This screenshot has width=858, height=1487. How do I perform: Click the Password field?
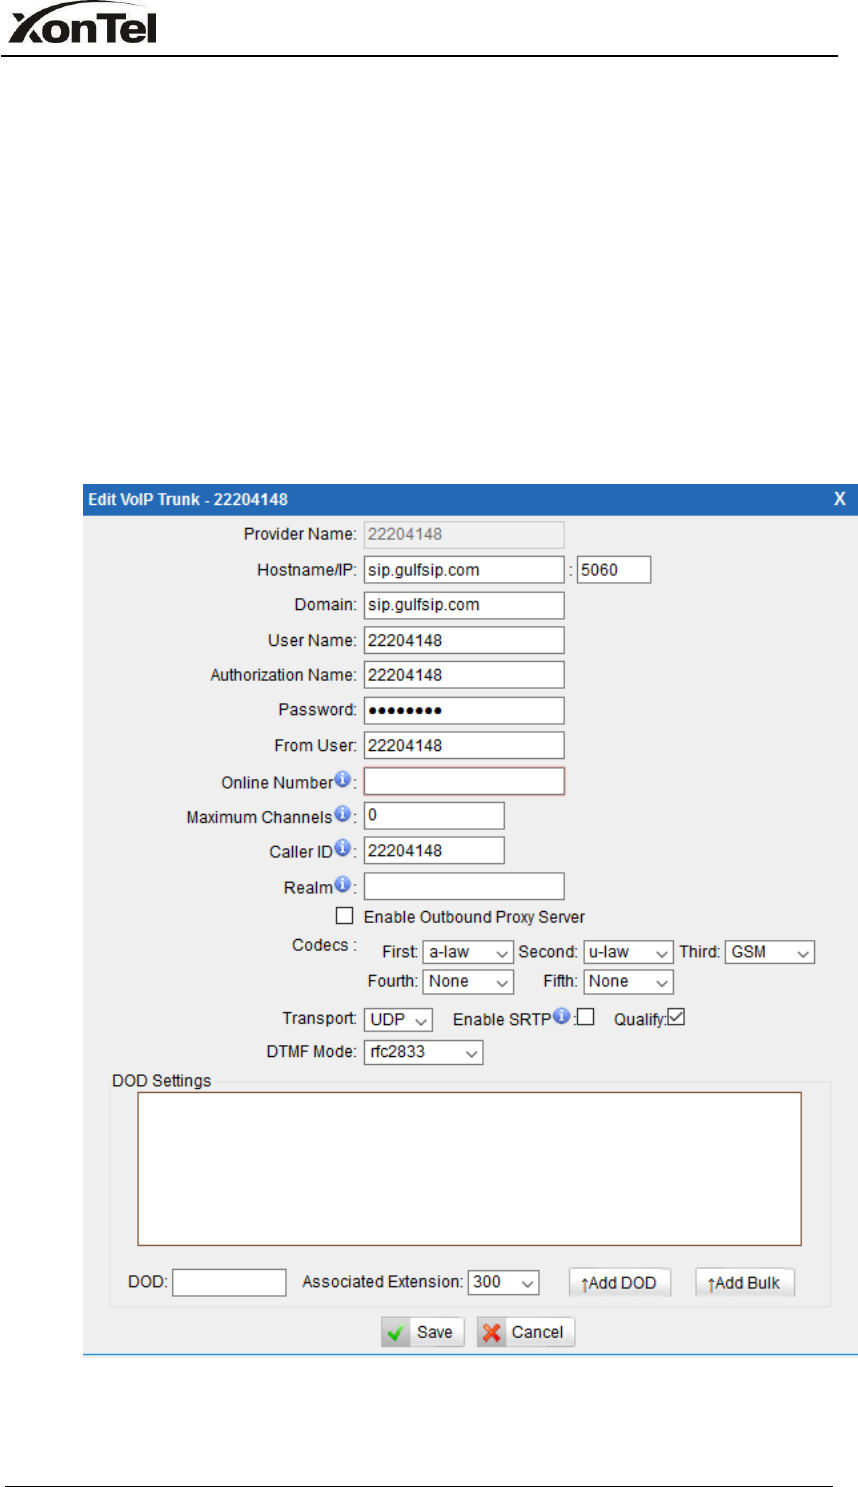pyautogui.click(x=464, y=710)
